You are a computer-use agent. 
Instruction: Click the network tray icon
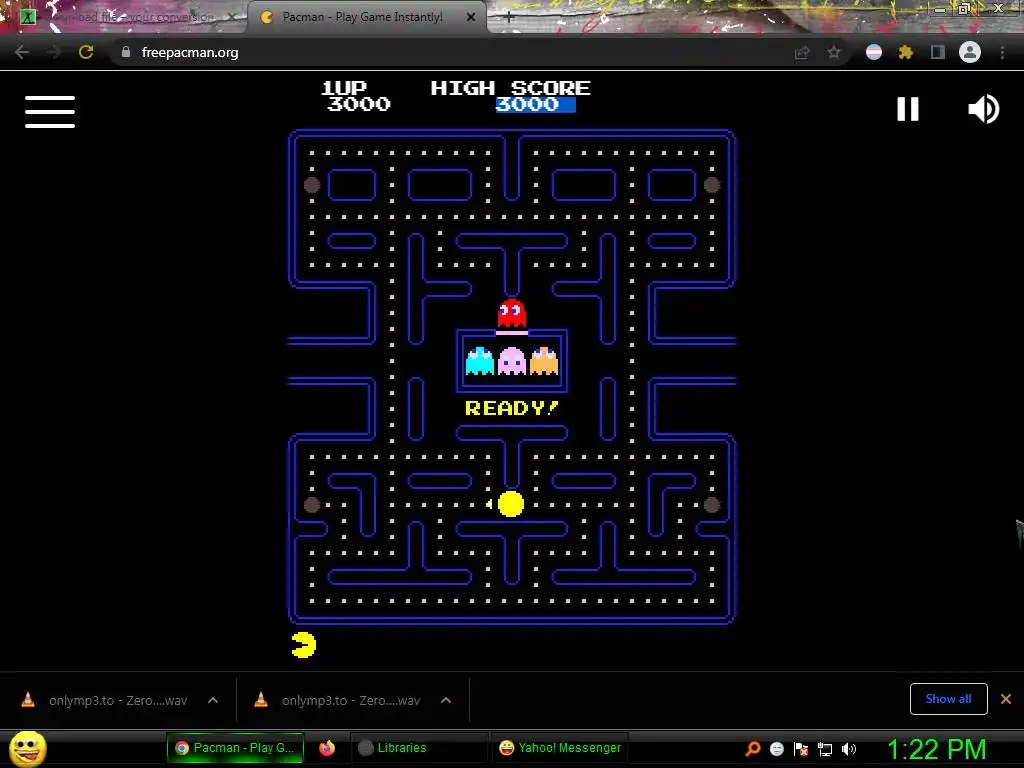point(825,749)
